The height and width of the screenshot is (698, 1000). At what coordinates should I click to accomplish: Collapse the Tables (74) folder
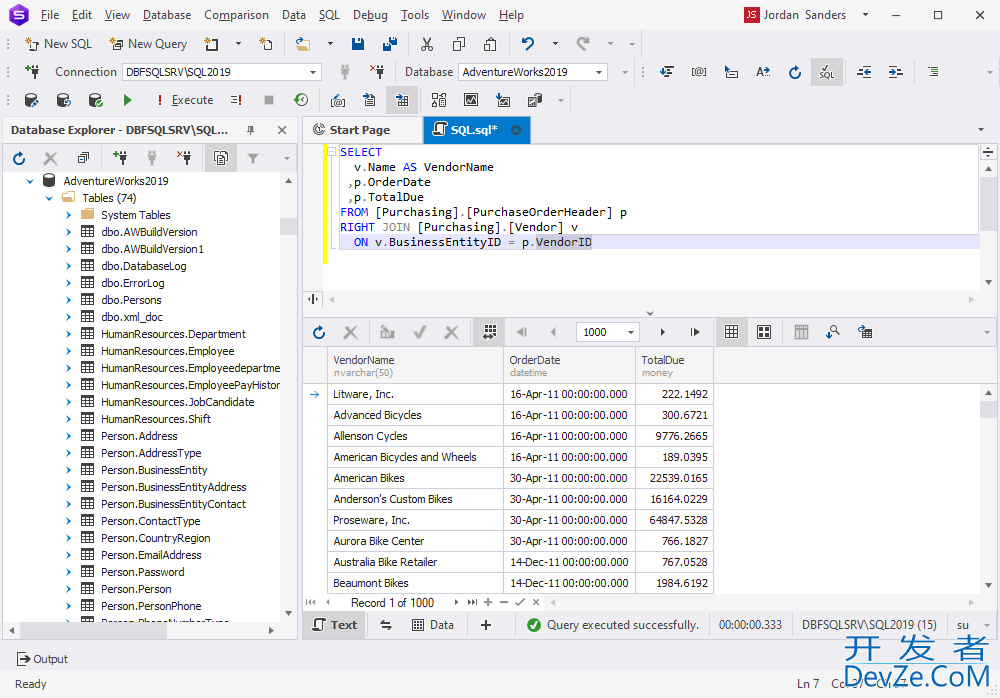(x=49, y=198)
